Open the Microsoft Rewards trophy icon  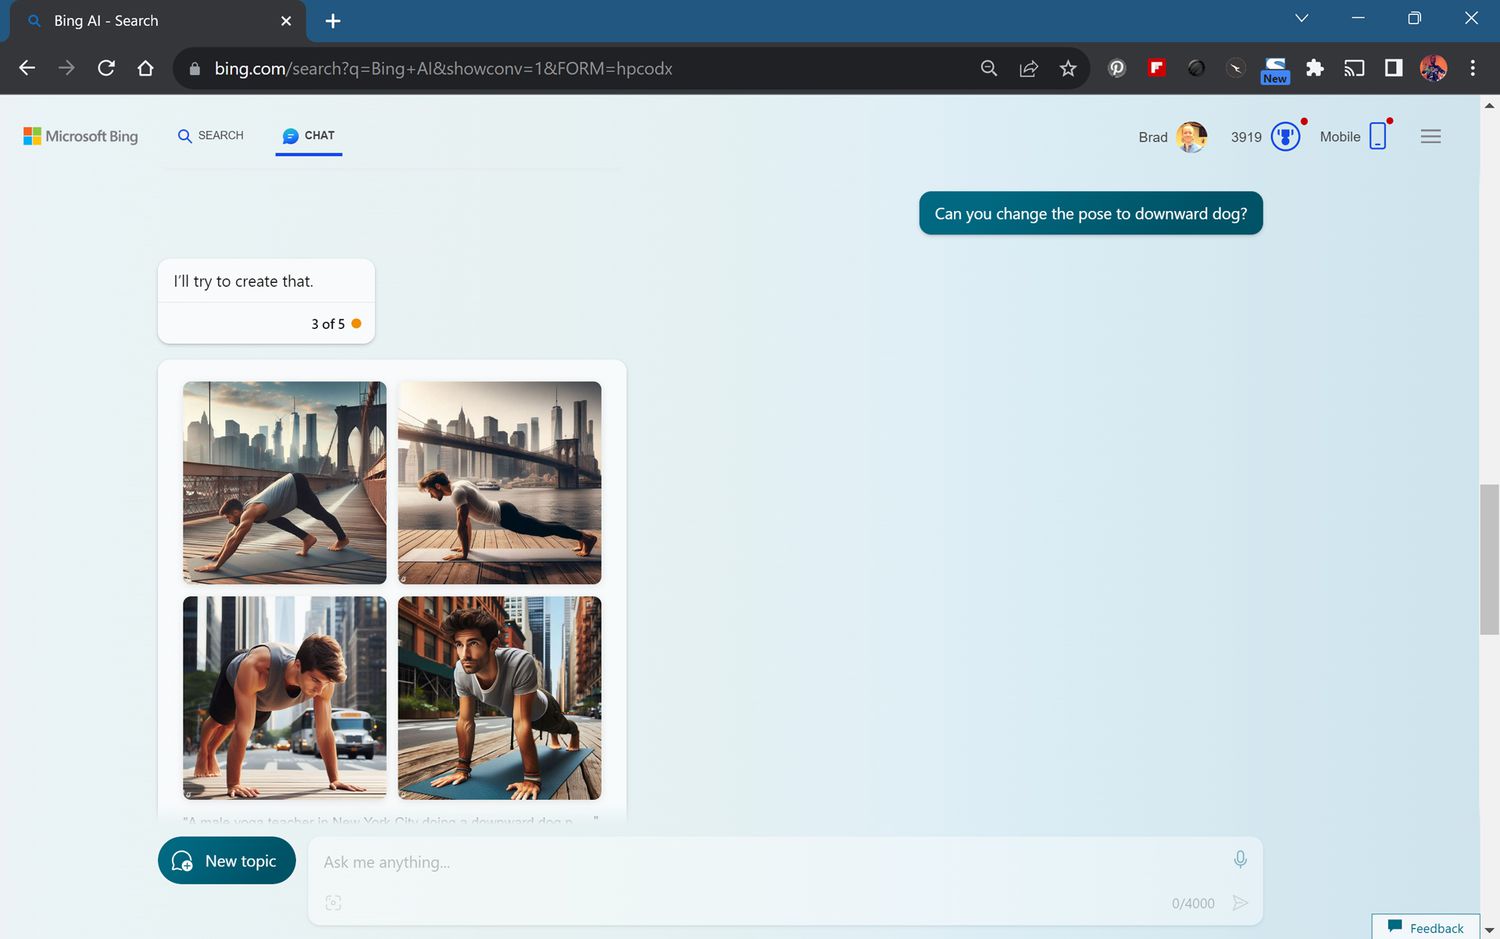pyautogui.click(x=1285, y=137)
